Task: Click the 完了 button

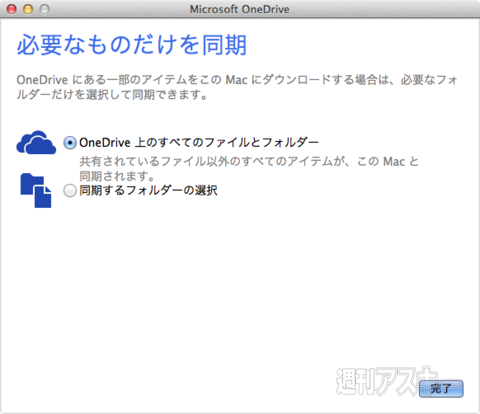Action: pos(441,388)
